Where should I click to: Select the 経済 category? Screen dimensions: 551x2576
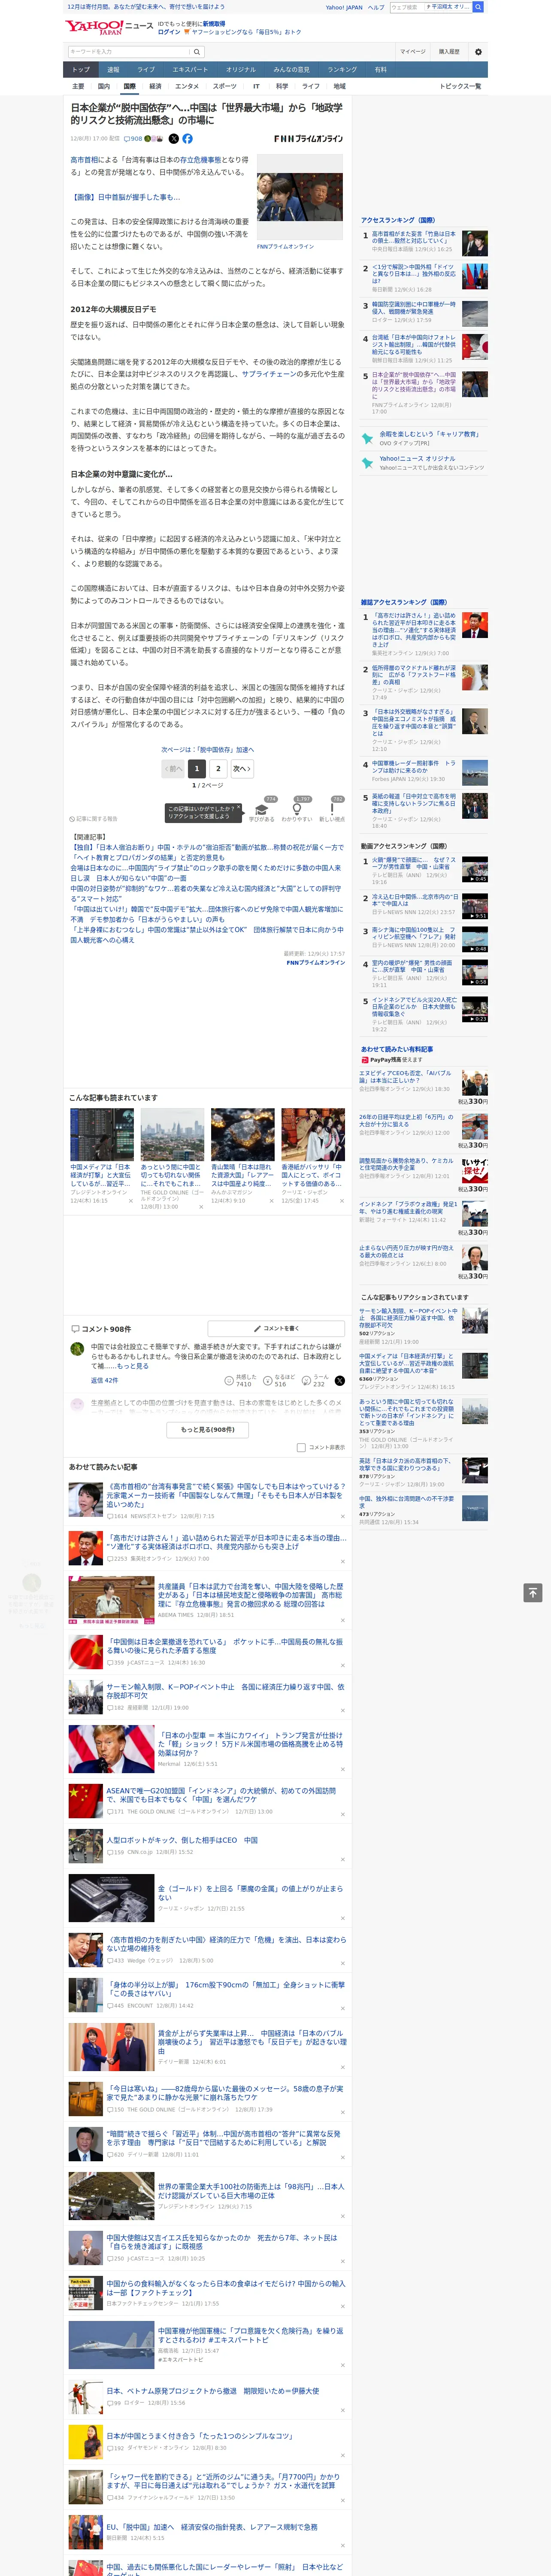pos(155,86)
